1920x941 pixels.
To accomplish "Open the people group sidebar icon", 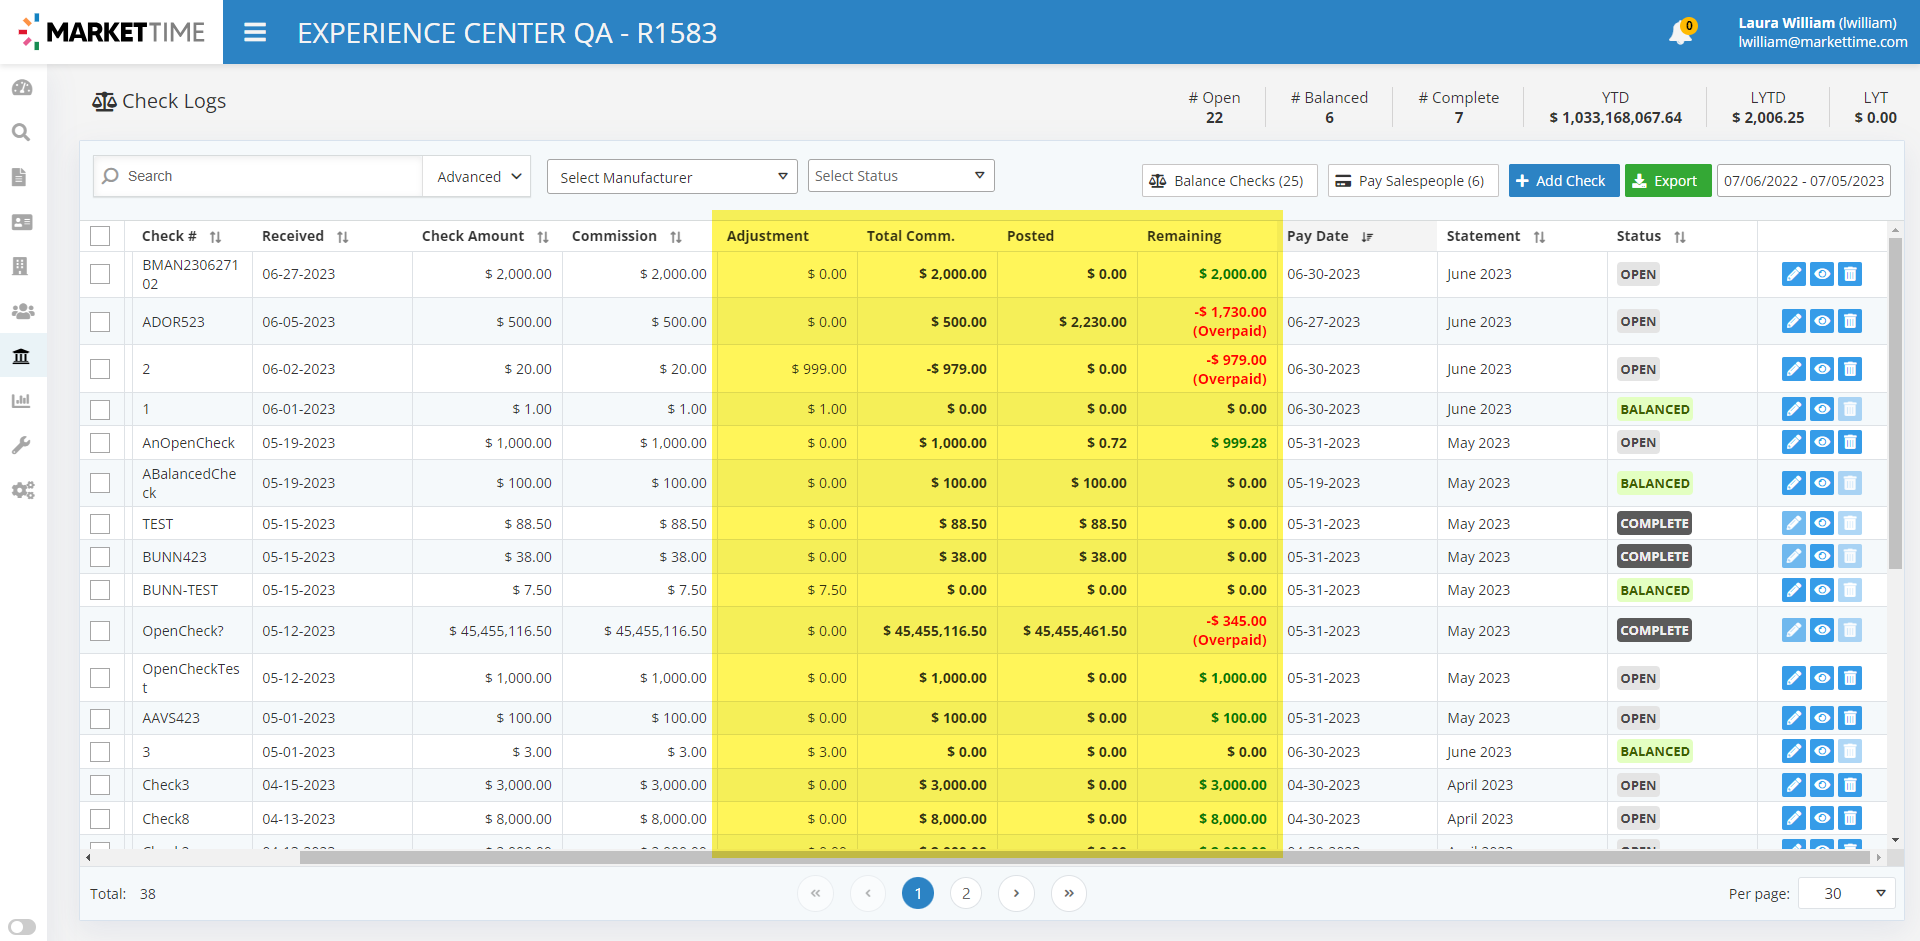I will [23, 311].
